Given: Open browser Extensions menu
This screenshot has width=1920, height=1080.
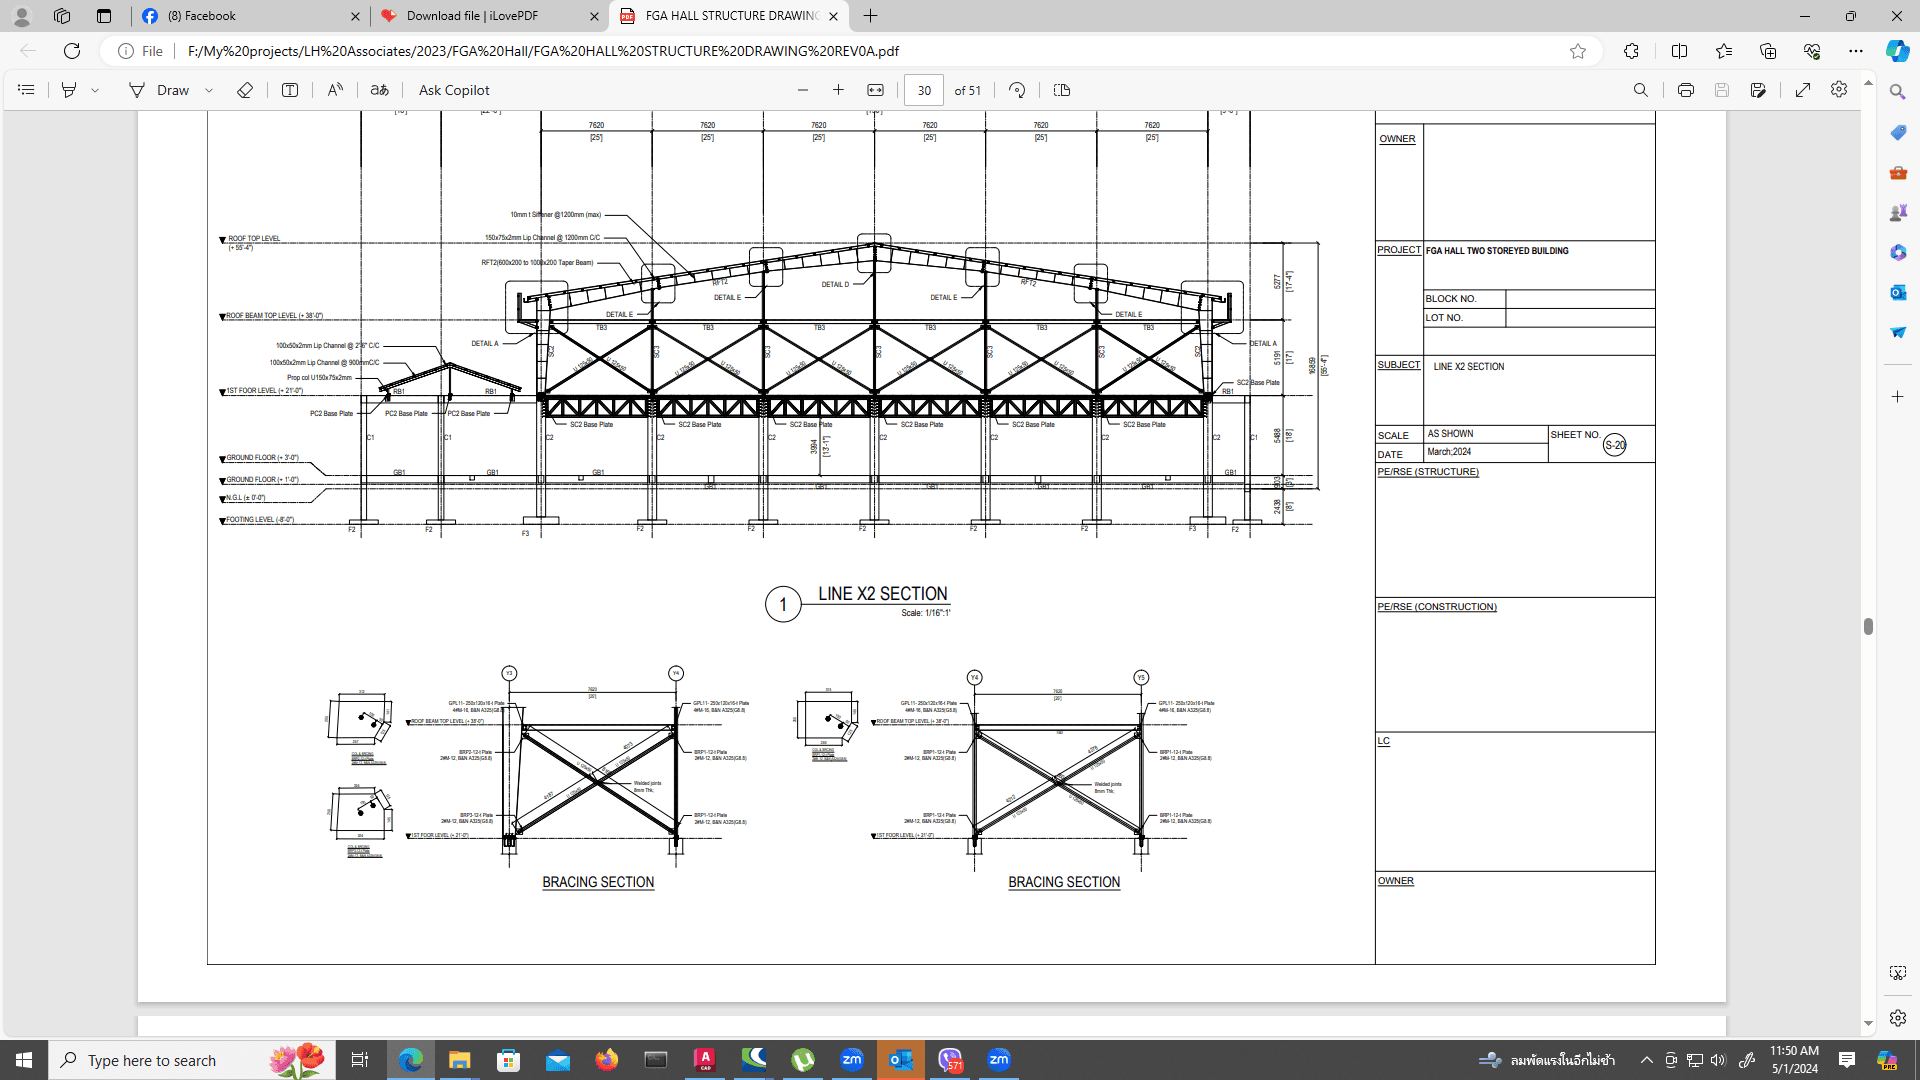Looking at the screenshot, I should (1631, 51).
